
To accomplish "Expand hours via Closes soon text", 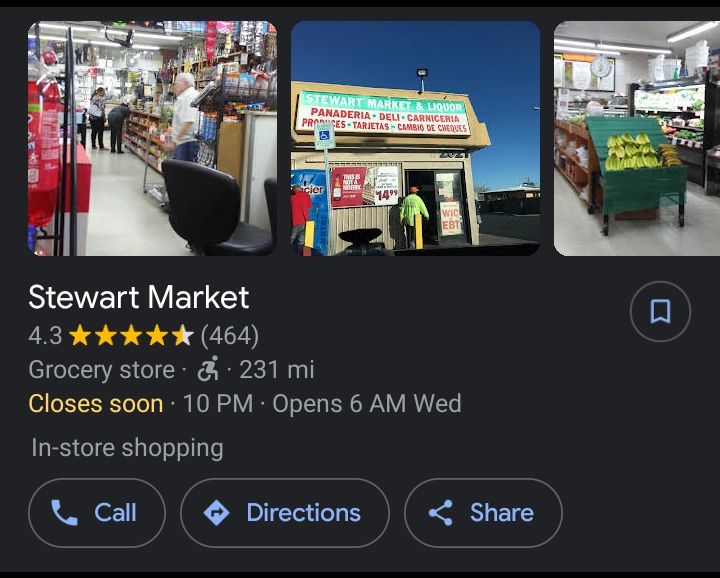I will (x=96, y=404).
